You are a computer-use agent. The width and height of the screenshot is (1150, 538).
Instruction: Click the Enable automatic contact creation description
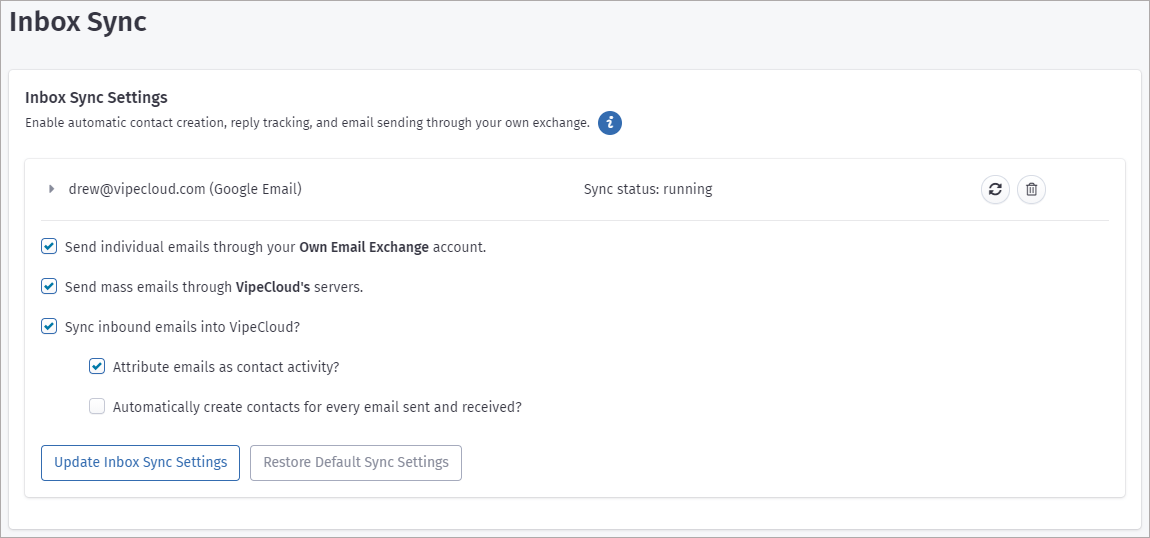[307, 123]
